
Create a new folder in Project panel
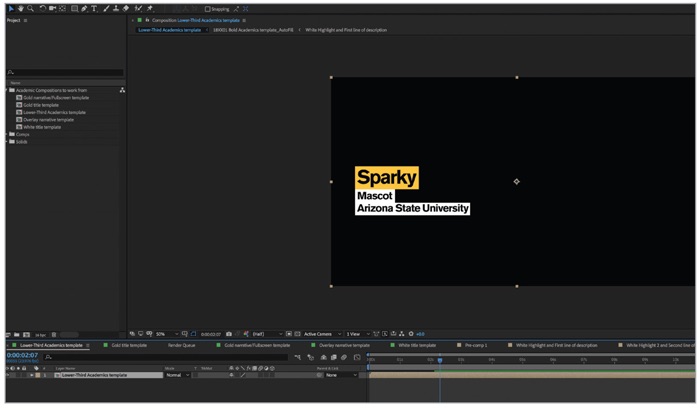[x=17, y=334]
